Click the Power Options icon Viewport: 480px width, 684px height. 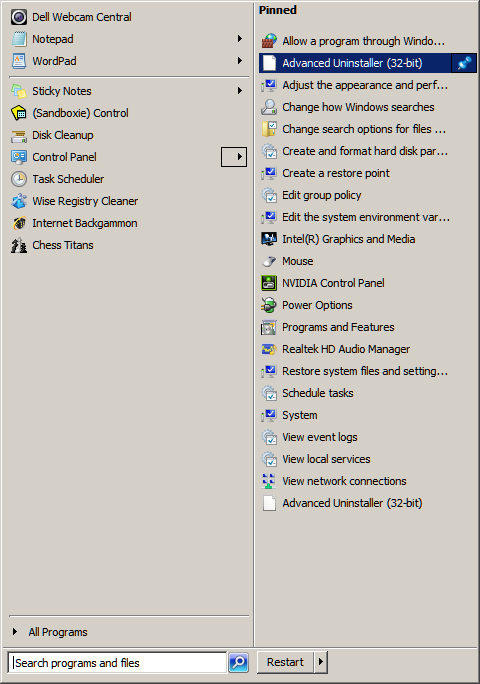[x=269, y=305]
